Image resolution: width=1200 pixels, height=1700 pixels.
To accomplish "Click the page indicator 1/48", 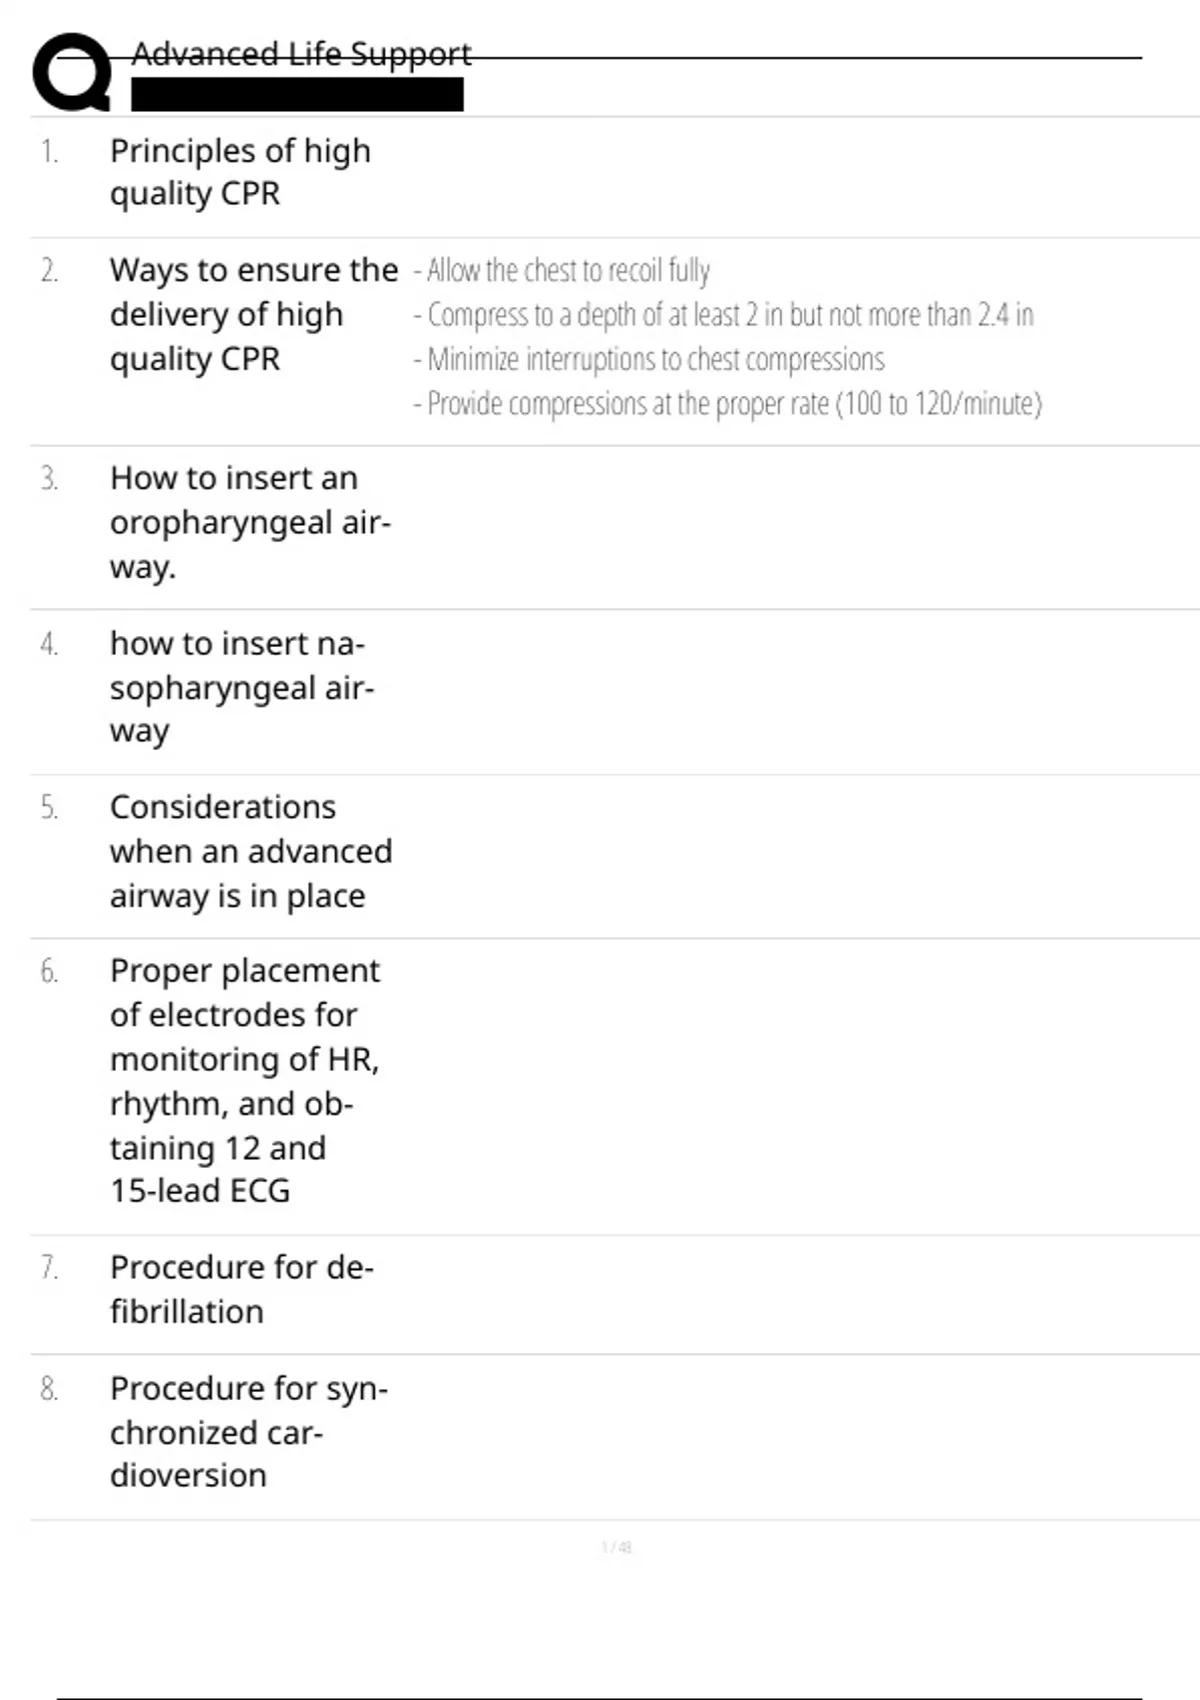I will (616, 1547).
